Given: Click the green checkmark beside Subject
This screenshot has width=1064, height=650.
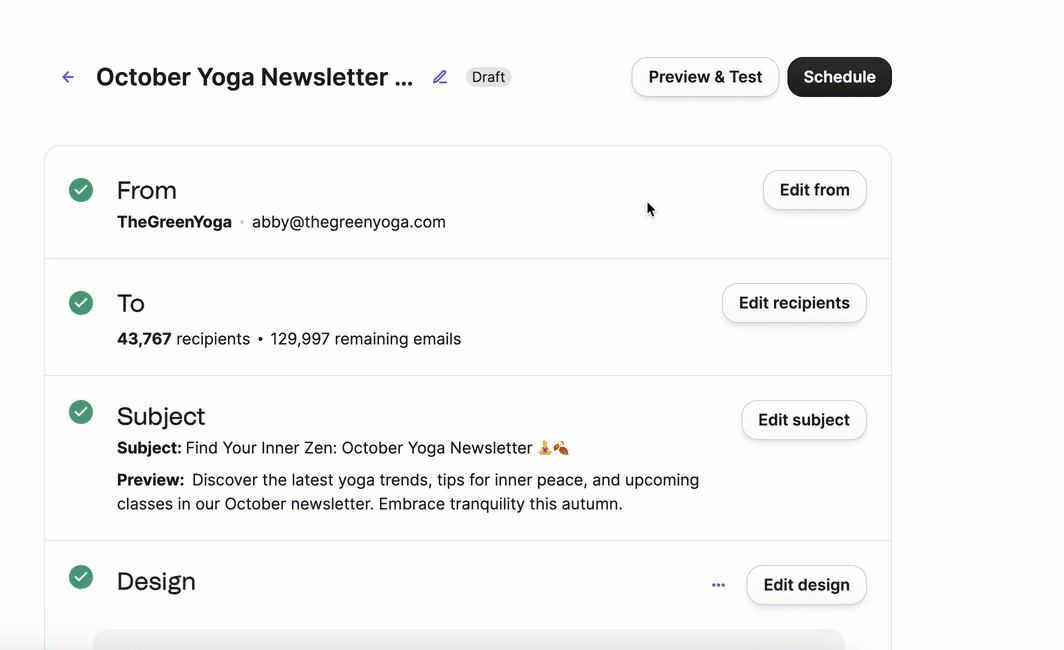Looking at the screenshot, I should pos(81,412).
